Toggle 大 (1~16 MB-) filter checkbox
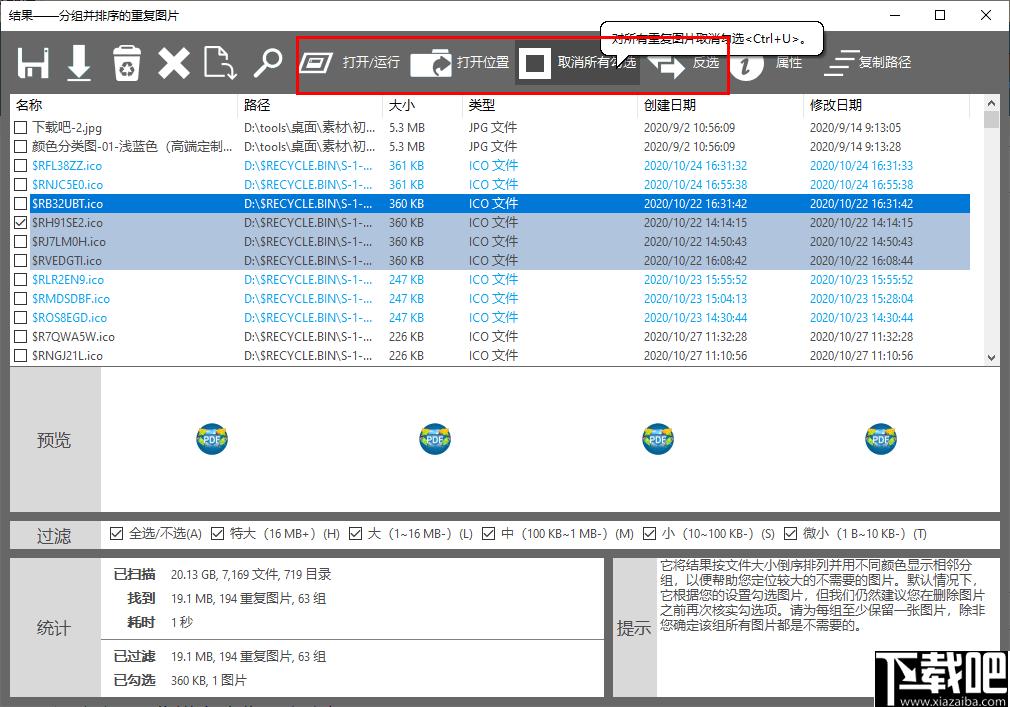The image size is (1010, 707). 356,534
